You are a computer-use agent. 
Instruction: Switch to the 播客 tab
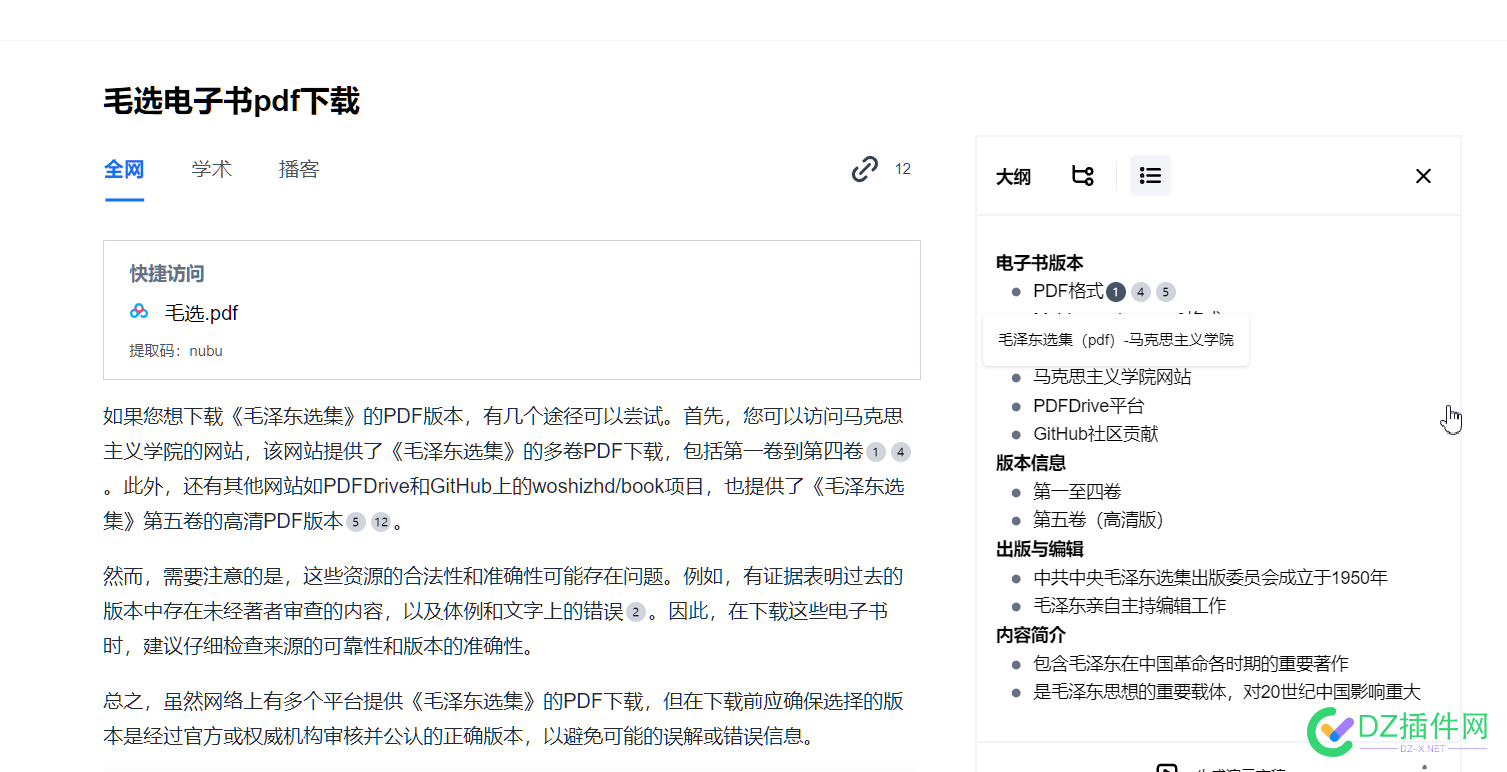tap(299, 170)
